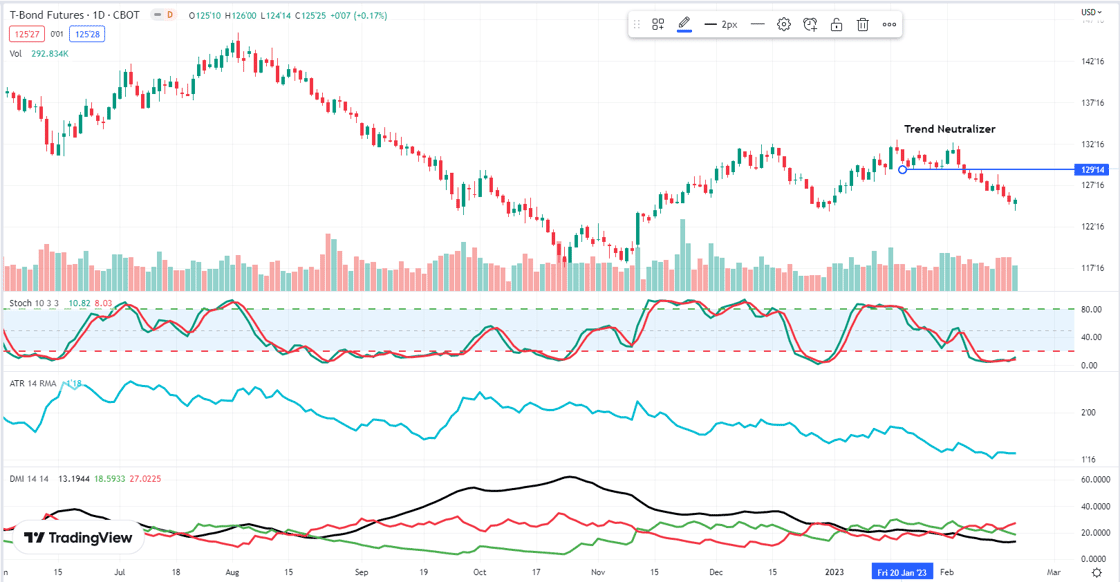This screenshot has width=1120, height=582.
Task: Click the 292.834K volume value
Action: [x=50, y=54]
